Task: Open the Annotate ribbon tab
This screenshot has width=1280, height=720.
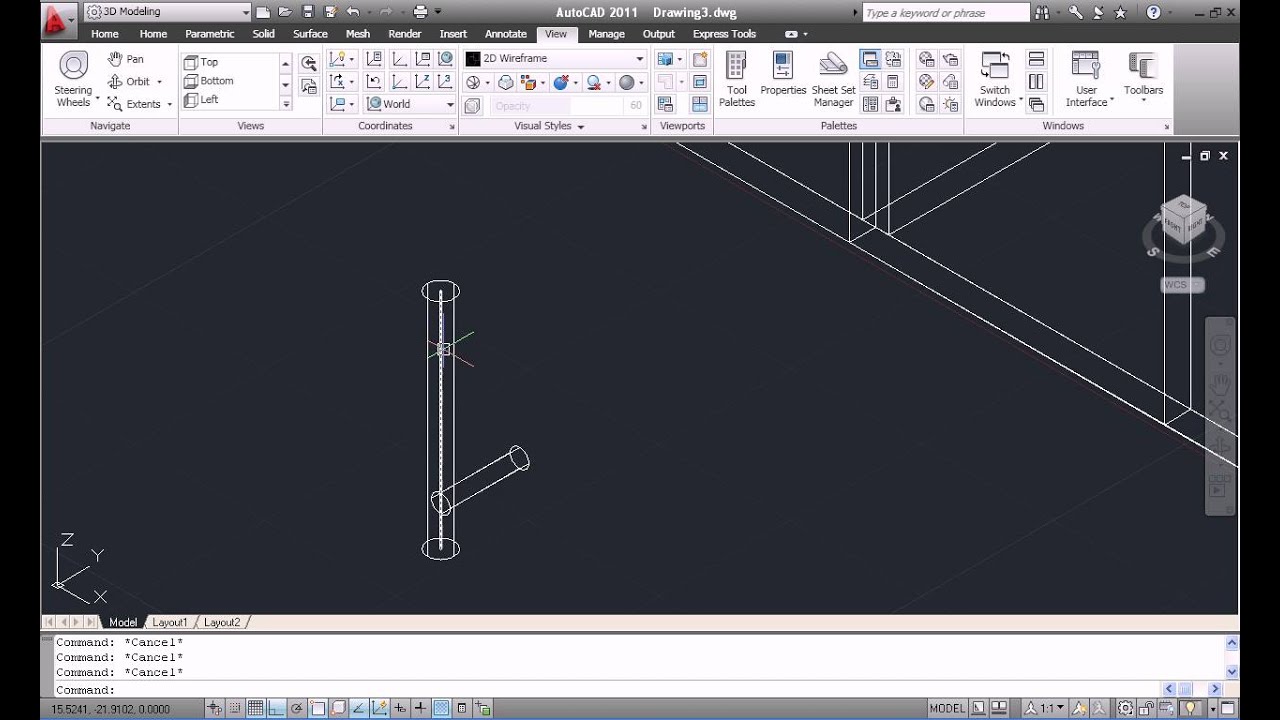Action: [505, 34]
